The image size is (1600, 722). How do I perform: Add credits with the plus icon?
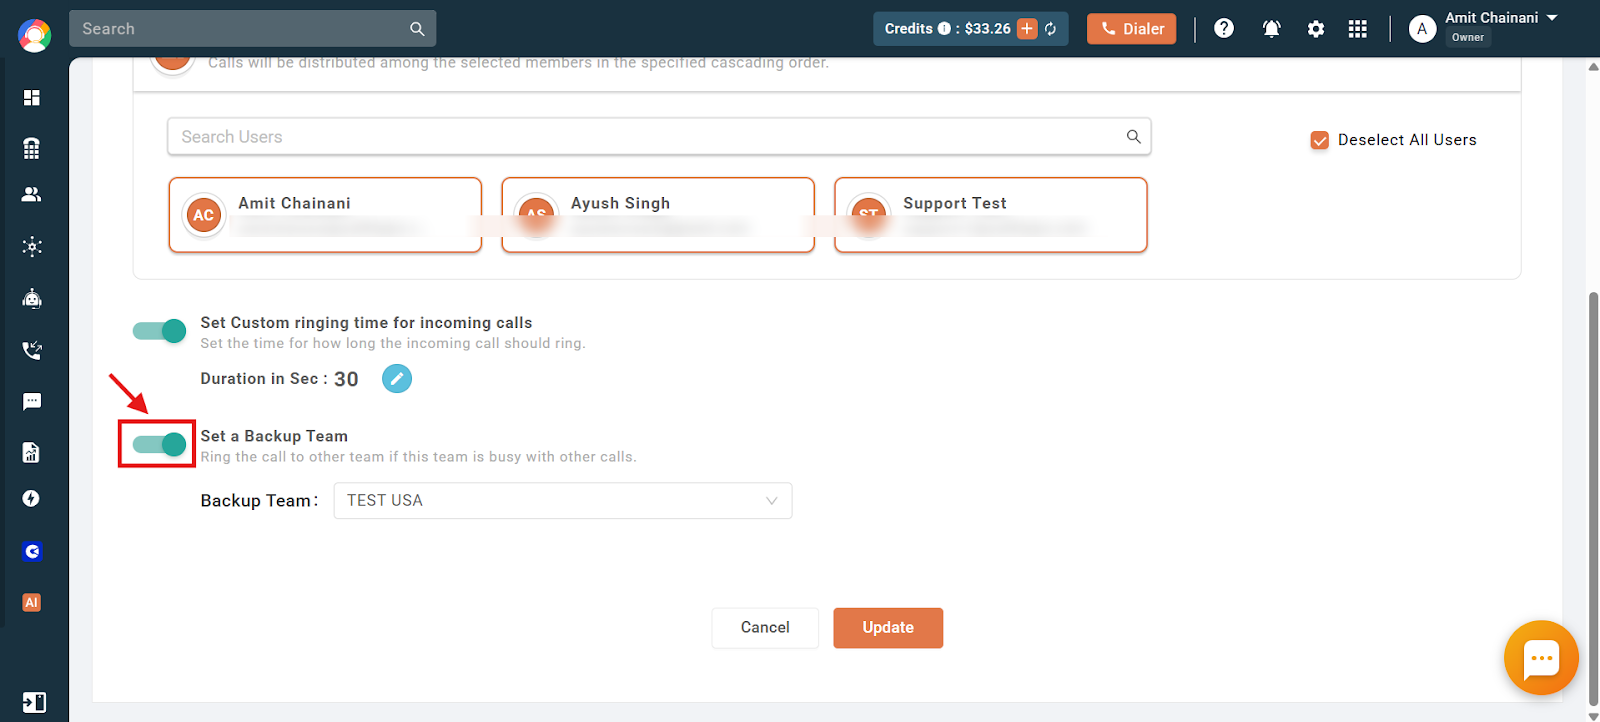1027,29
